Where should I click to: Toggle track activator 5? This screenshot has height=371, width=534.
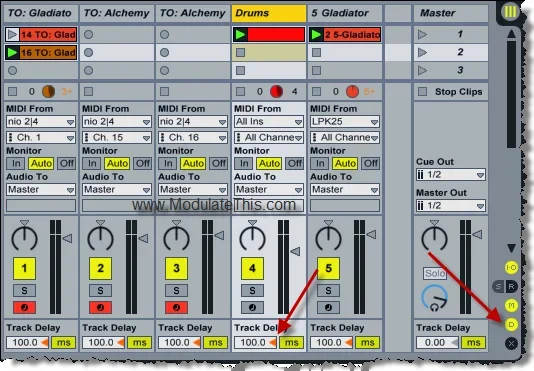[x=328, y=268]
